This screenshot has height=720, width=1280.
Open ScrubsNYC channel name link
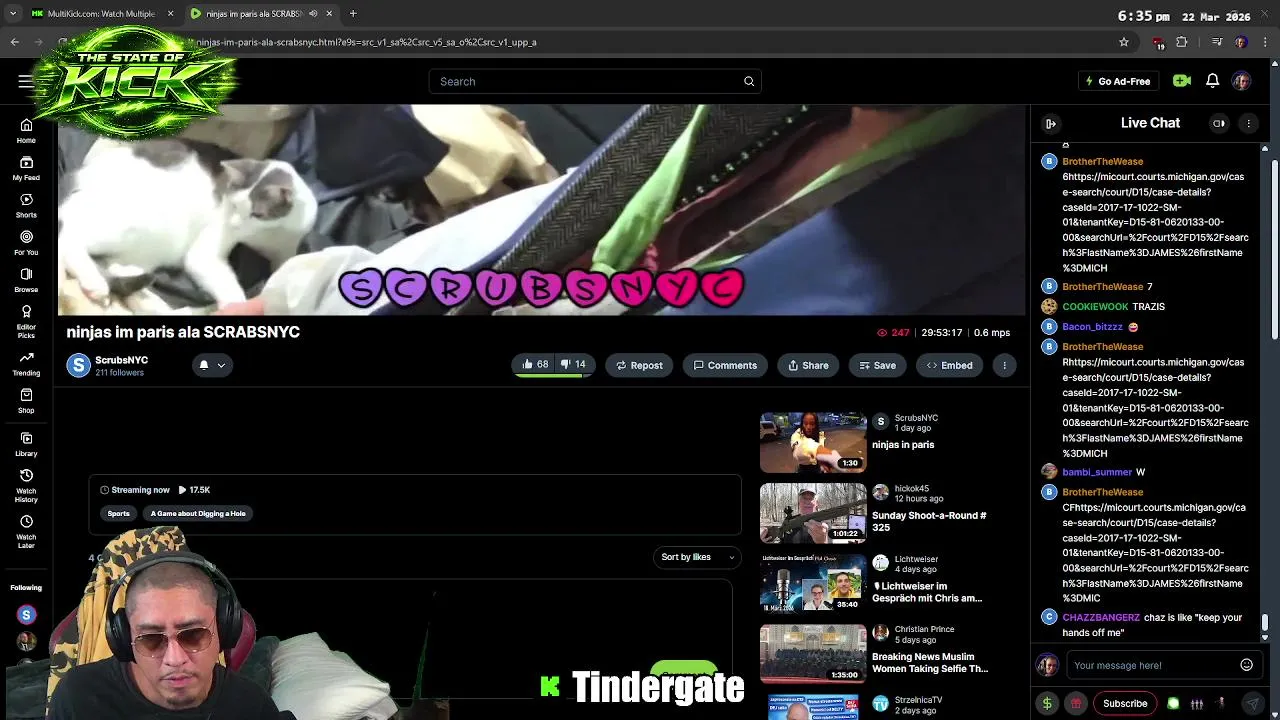click(121, 360)
